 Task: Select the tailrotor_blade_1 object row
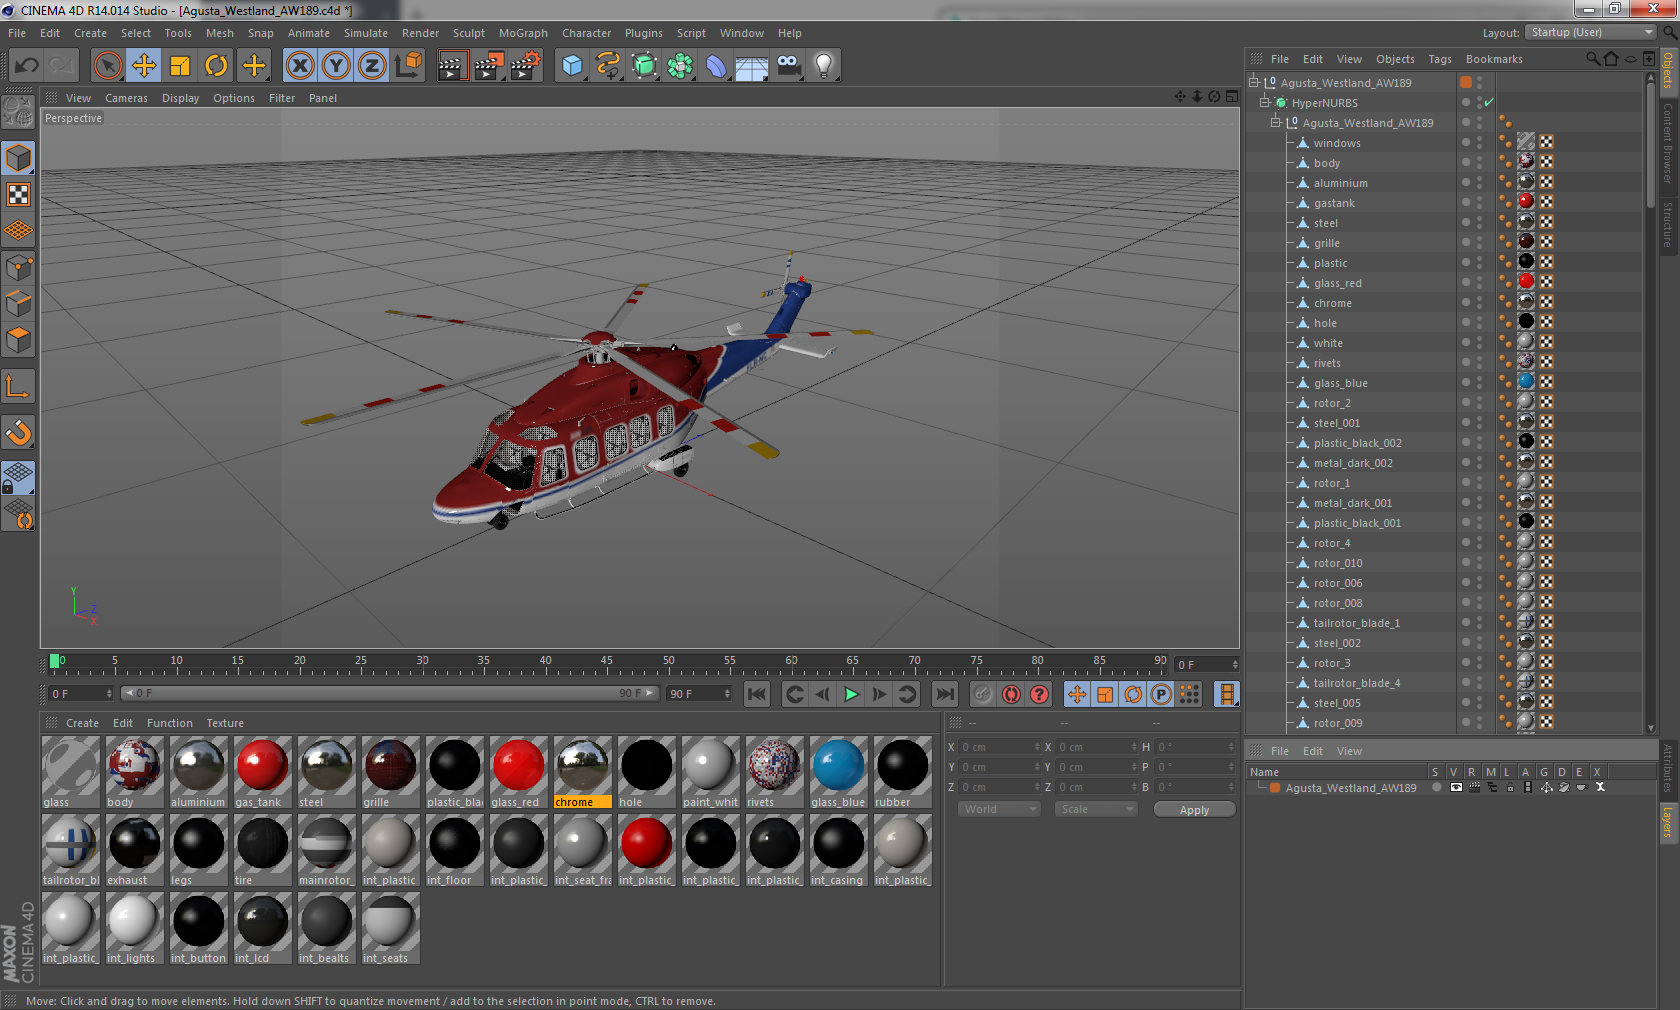point(1356,623)
